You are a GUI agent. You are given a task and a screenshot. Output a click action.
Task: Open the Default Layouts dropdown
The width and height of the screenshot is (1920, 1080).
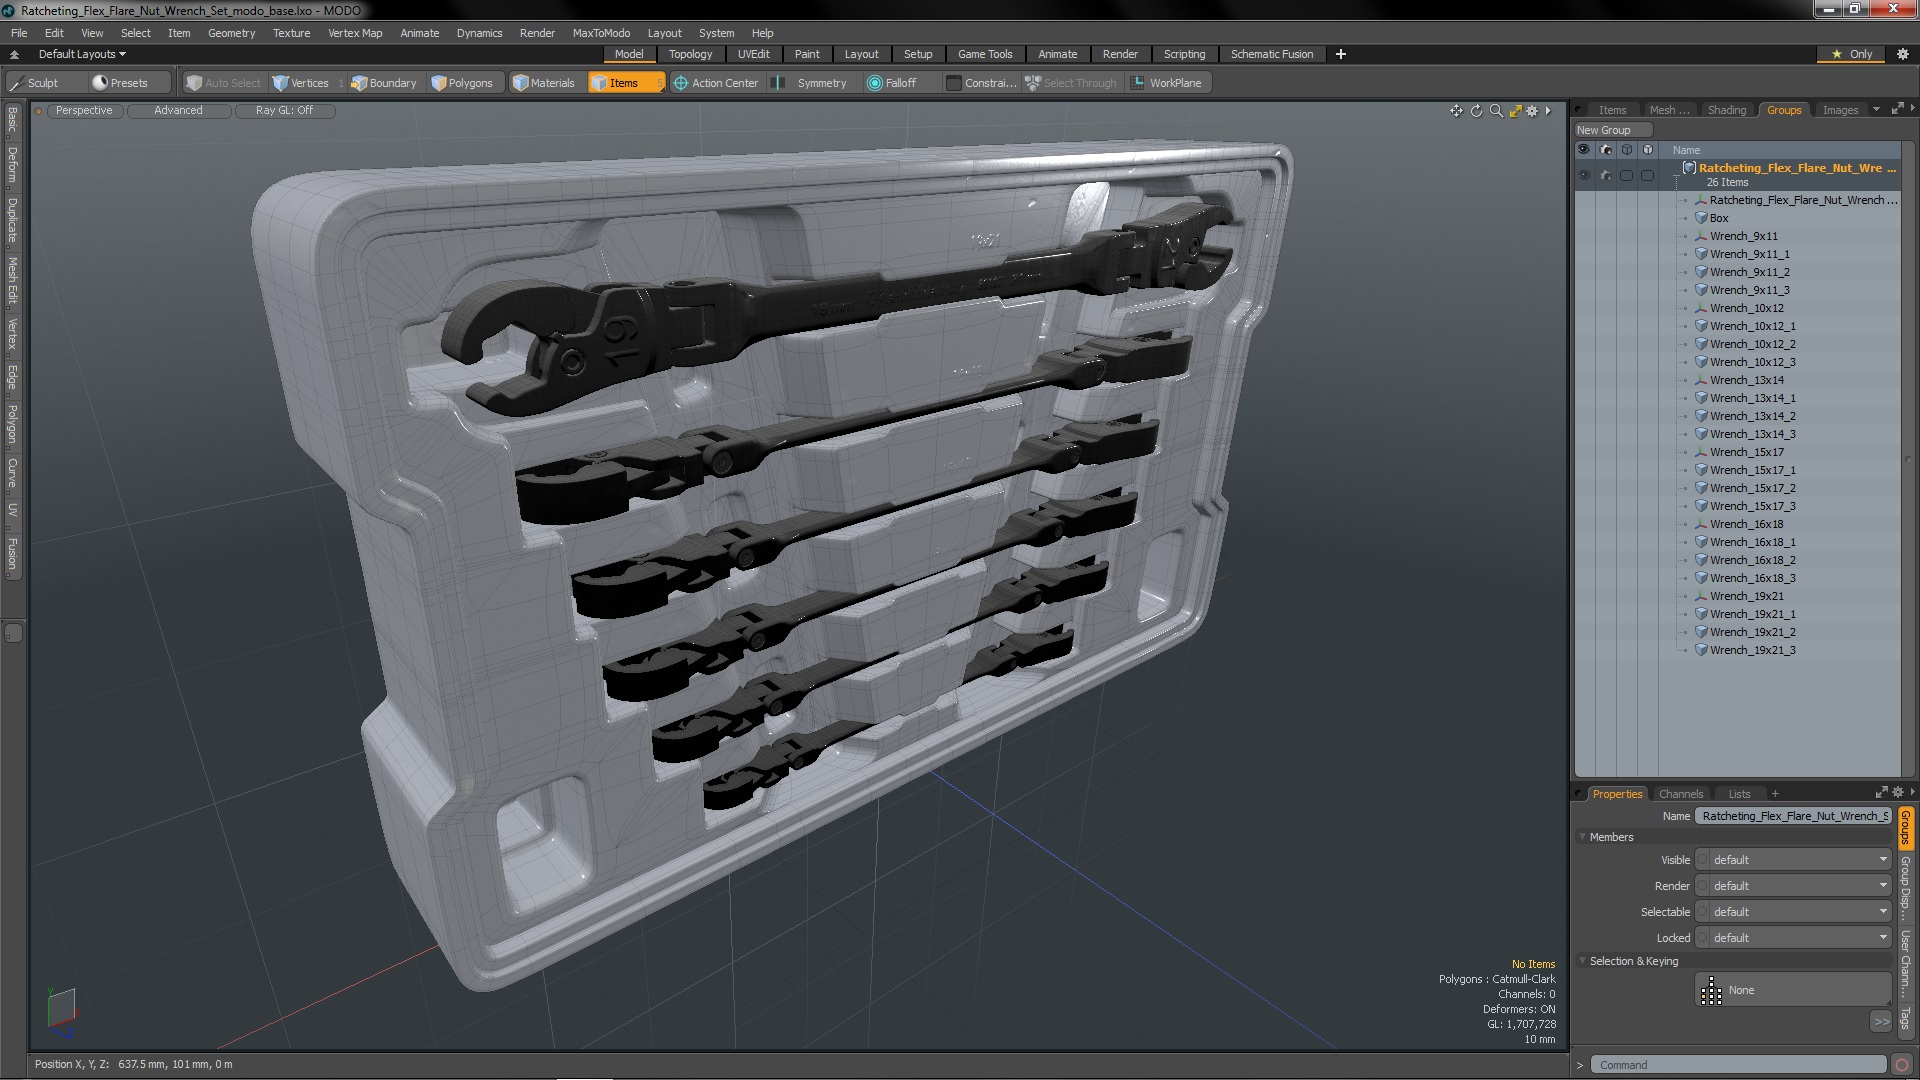(82, 54)
